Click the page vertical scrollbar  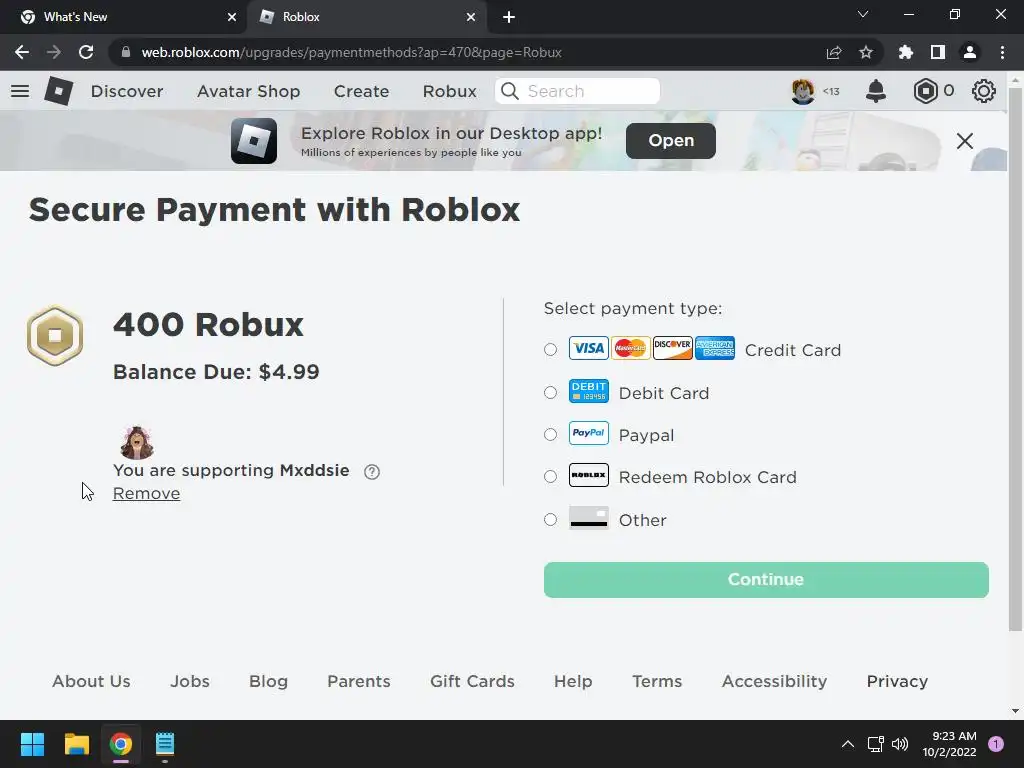[x=1015, y=359]
